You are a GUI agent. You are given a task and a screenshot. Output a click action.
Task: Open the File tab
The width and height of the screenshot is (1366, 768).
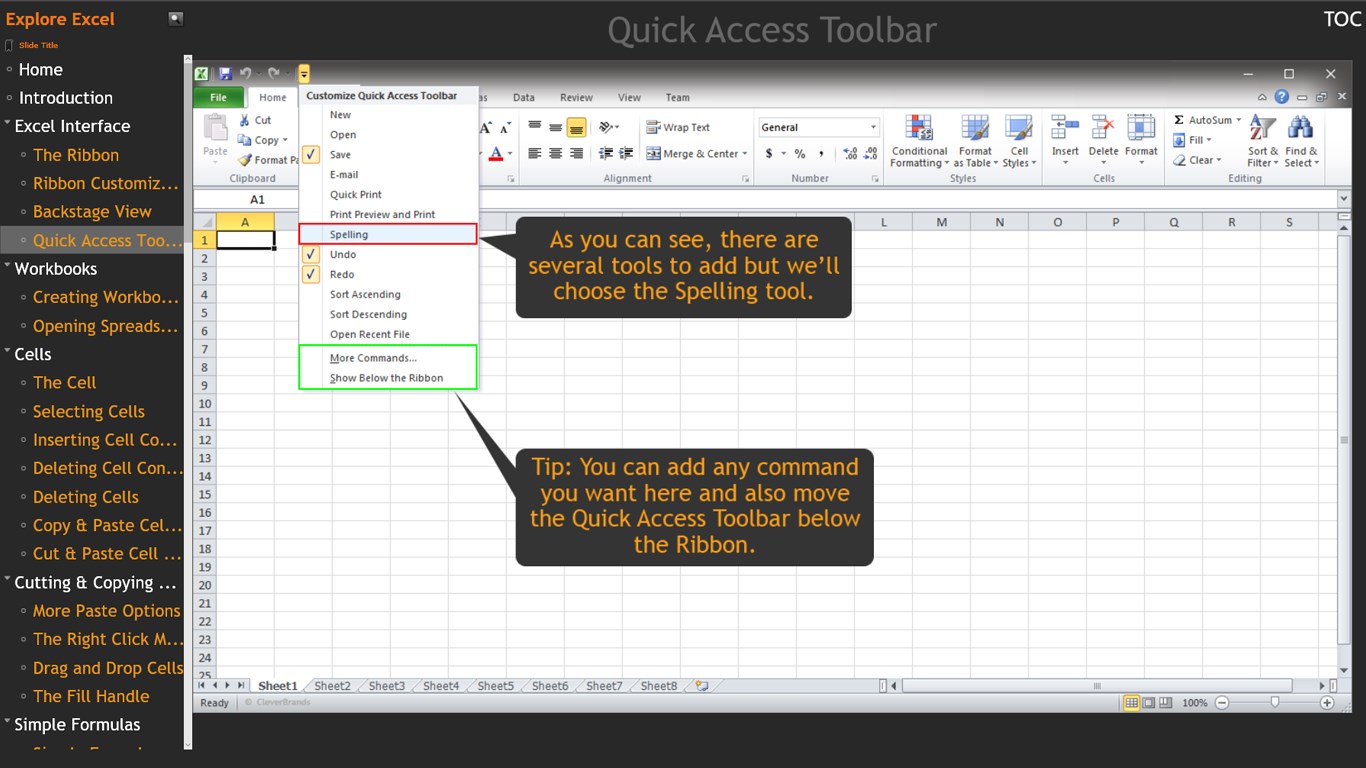tap(218, 97)
